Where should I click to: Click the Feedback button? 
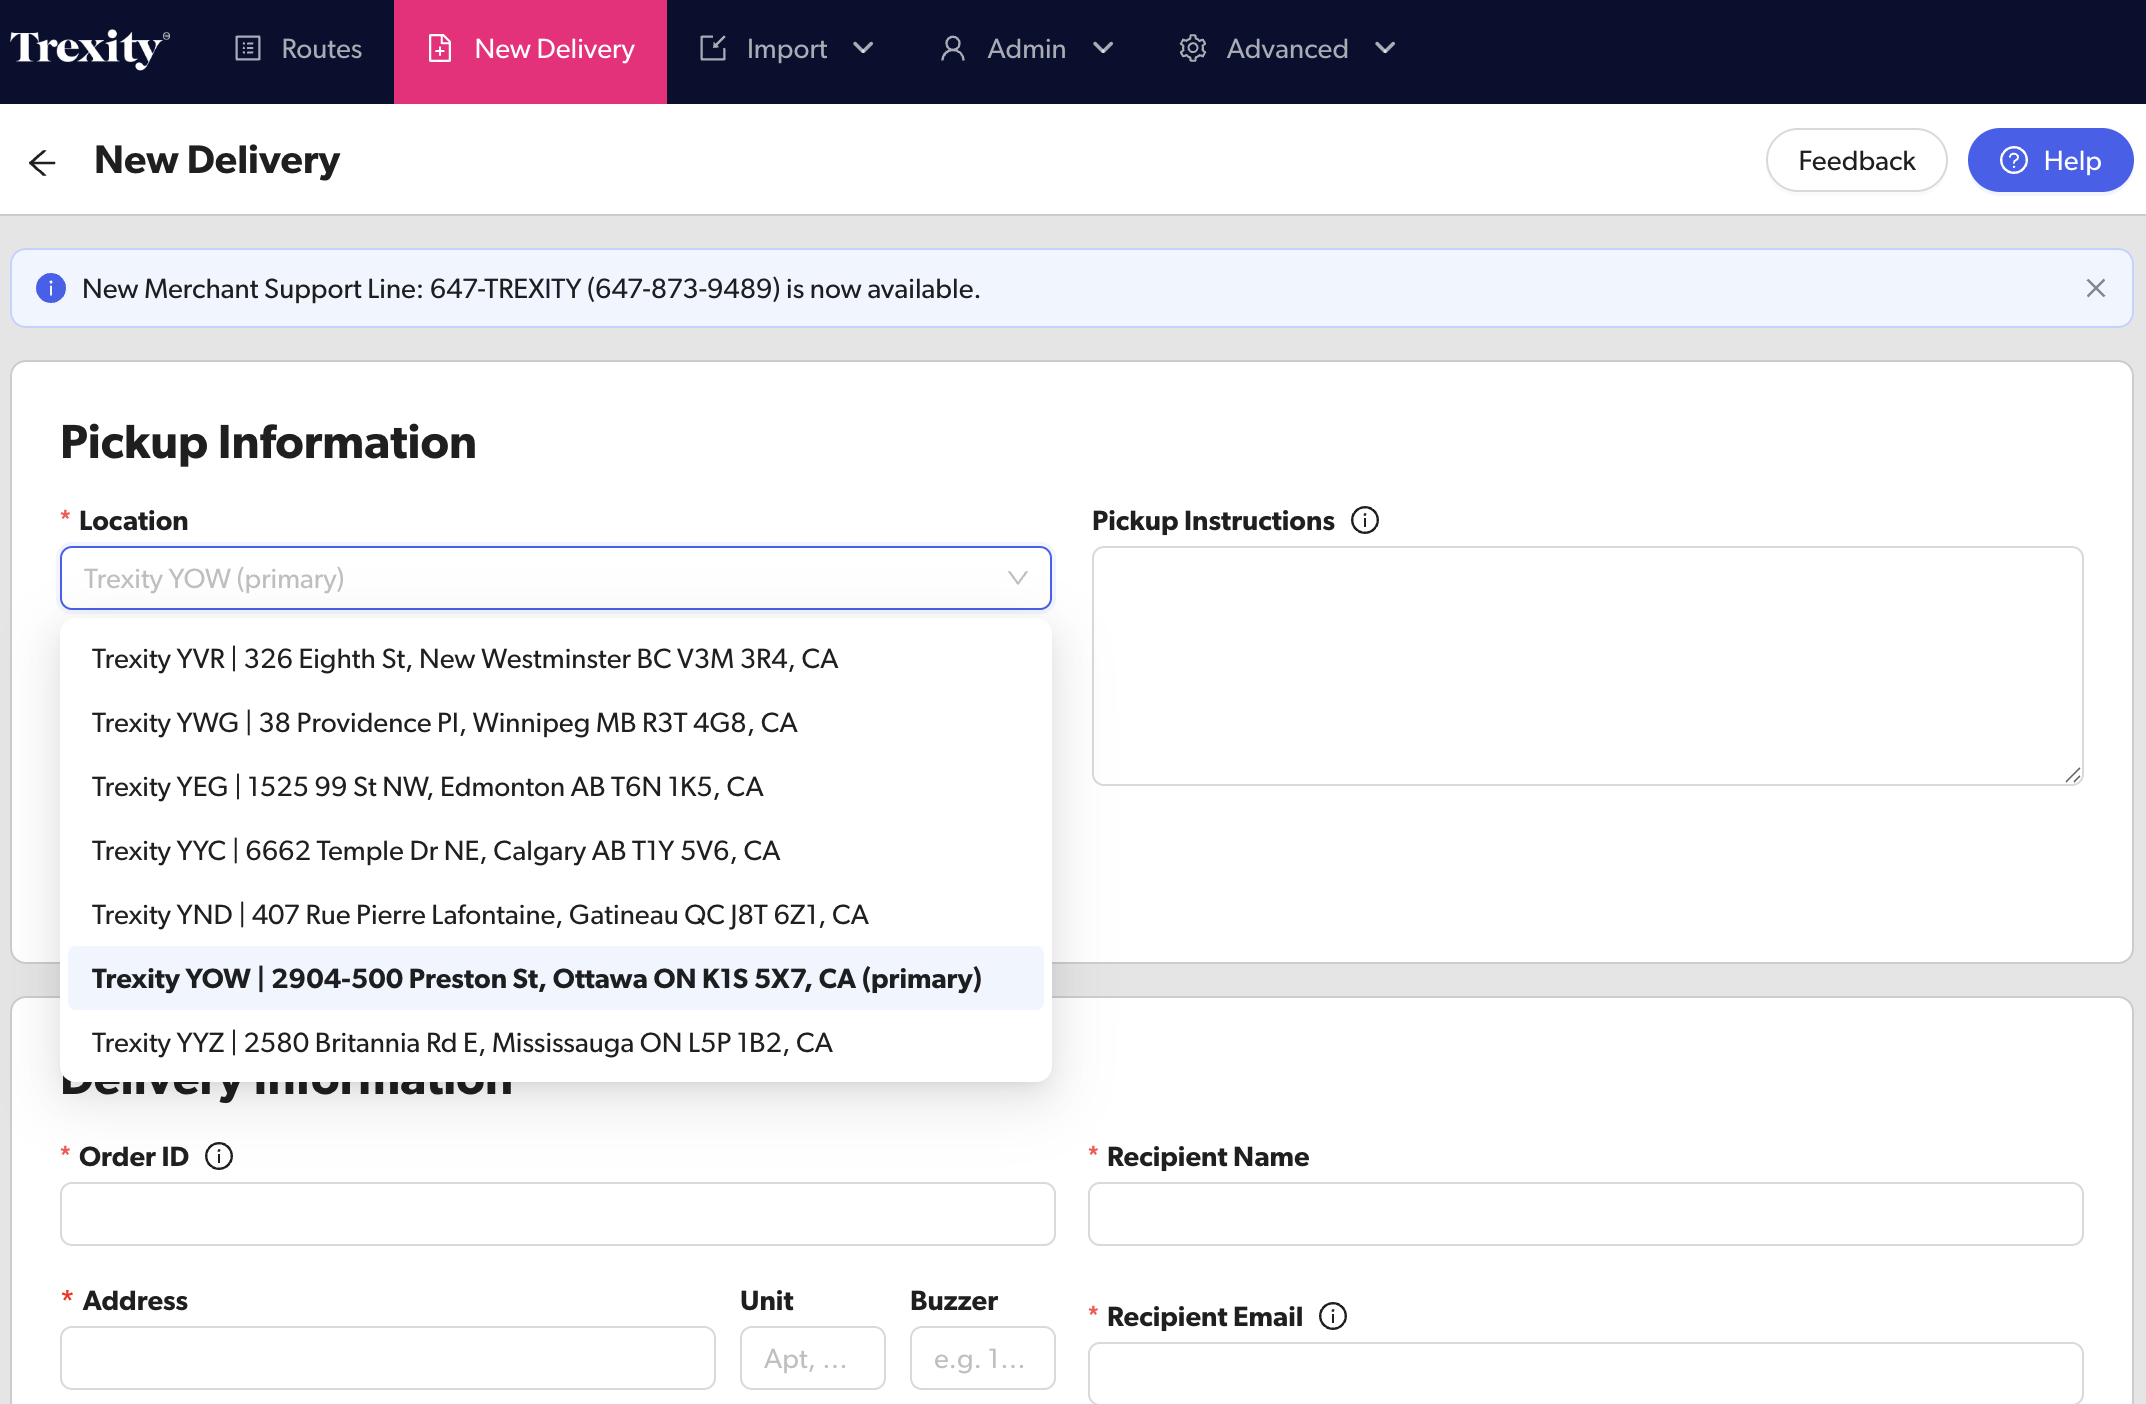(x=1856, y=160)
